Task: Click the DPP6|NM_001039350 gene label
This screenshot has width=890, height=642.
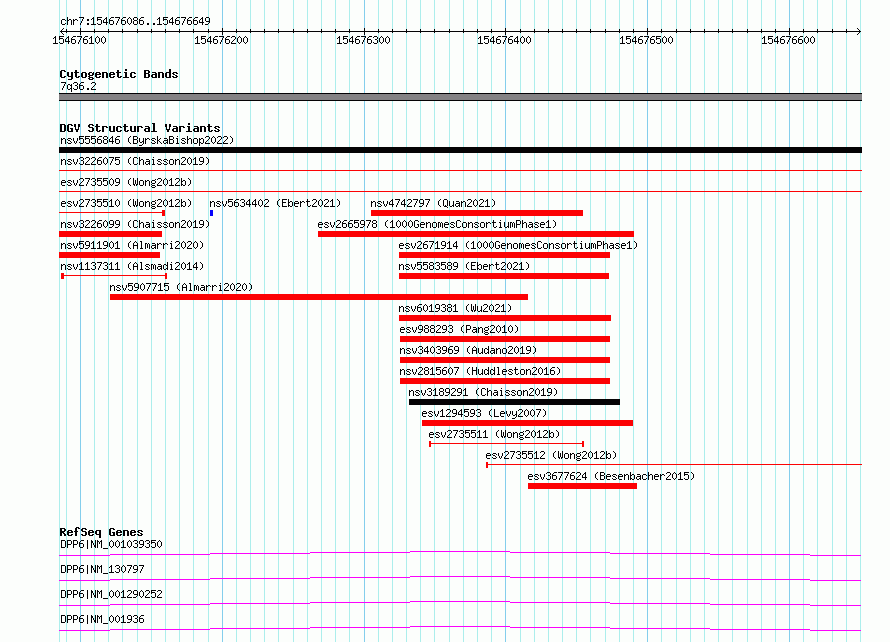Action: pos(111,544)
